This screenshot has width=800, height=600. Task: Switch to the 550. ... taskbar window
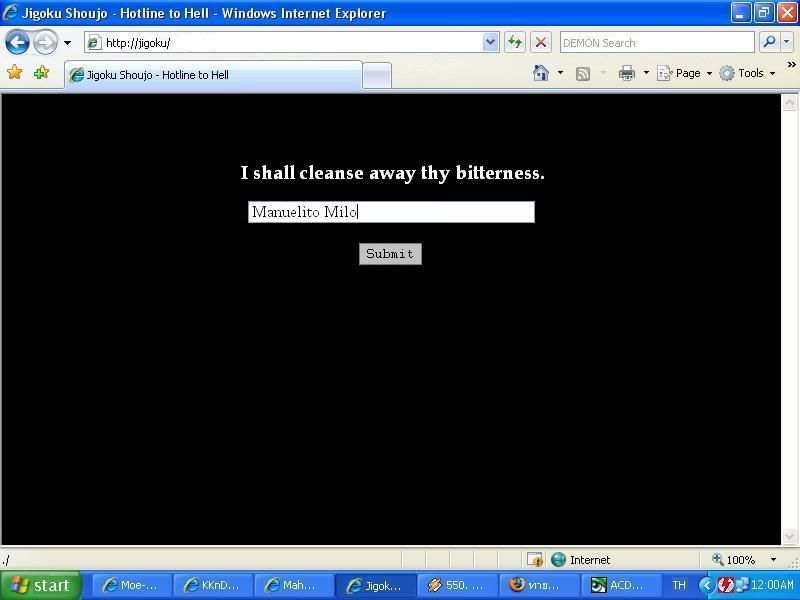tap(457, 585)
